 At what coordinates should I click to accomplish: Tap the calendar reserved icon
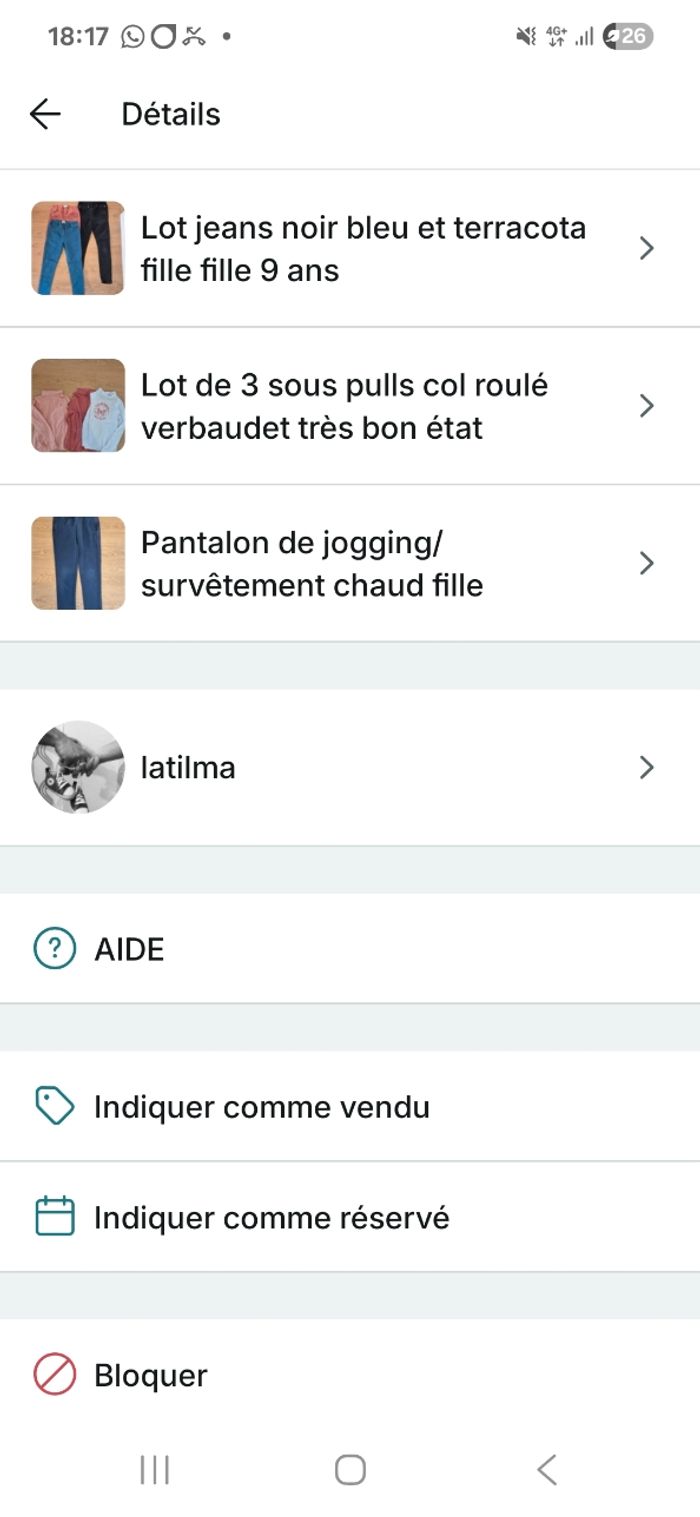[x=54, y=1217]
